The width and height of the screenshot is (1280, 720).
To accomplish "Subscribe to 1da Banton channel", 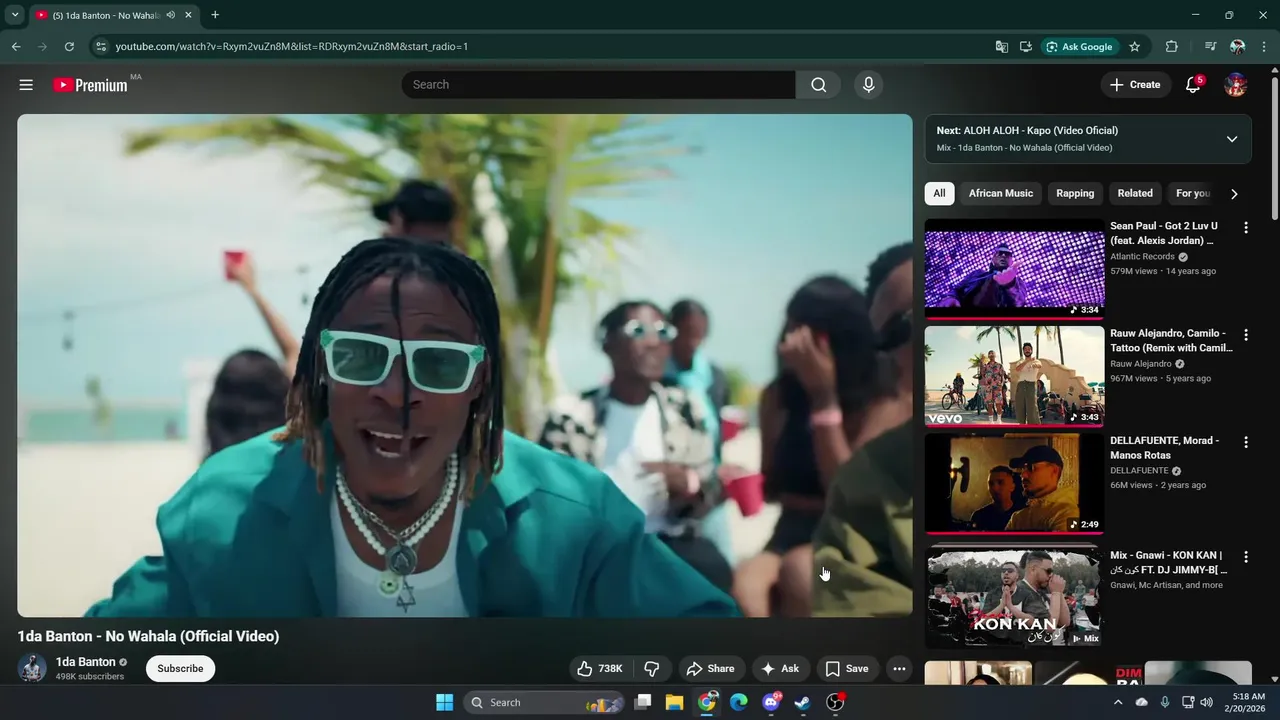I will (x=180, y=669).
